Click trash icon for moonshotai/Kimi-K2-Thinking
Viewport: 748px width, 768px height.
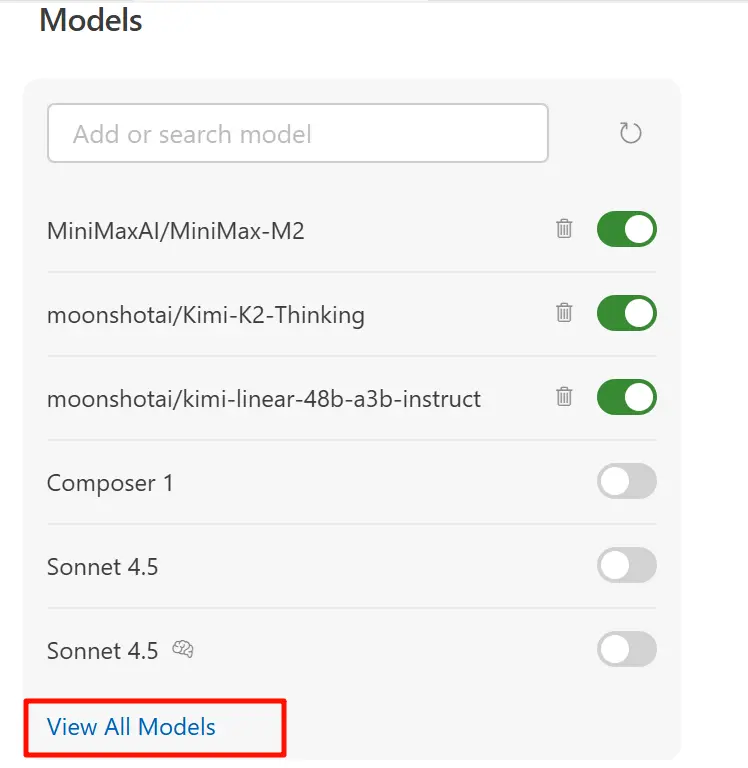coord(564,313)
